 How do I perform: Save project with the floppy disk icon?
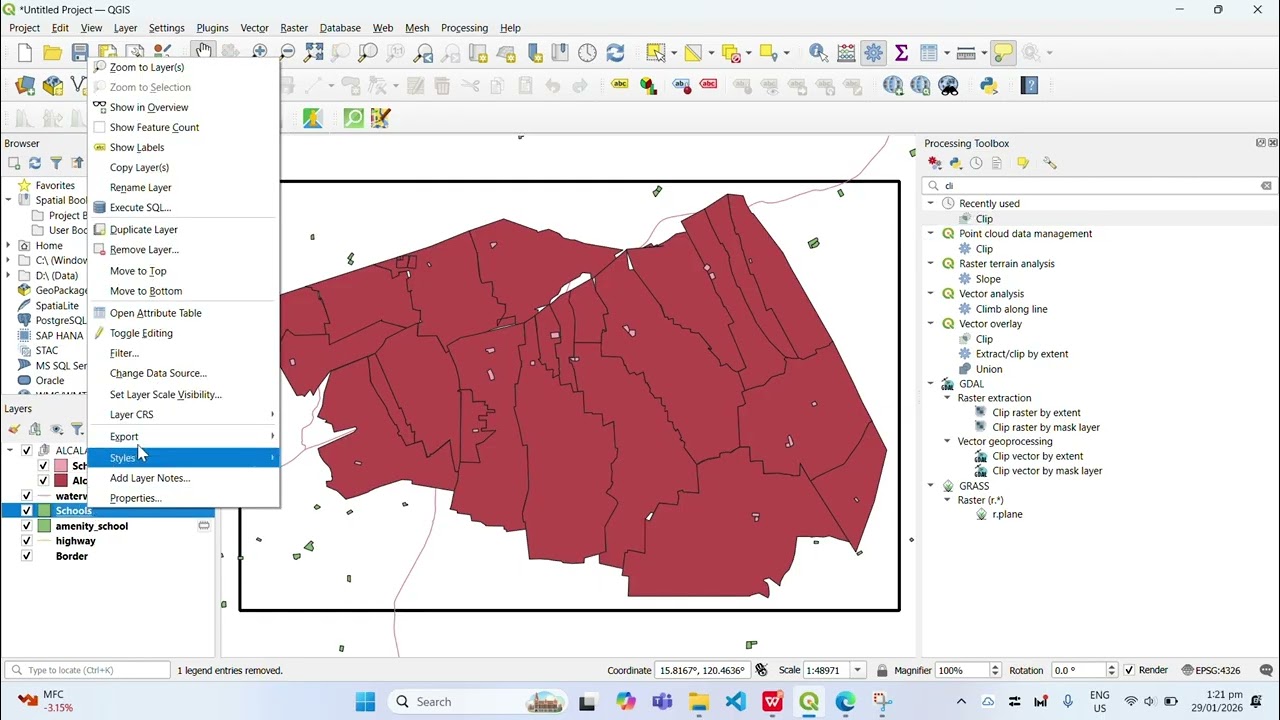point(80,53)
